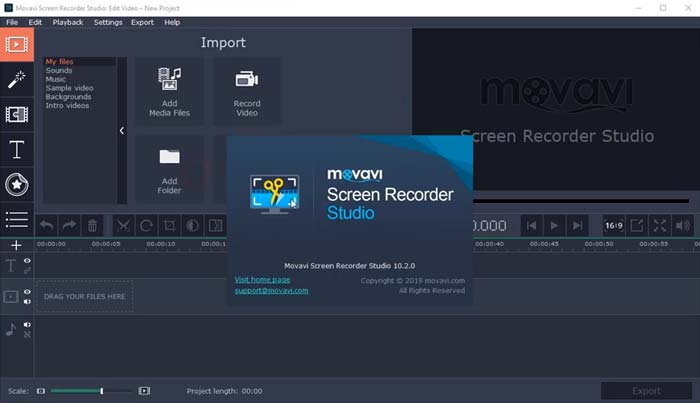Select Backgrounds category
The image size is (700, 403).
[x=68, y=96]
